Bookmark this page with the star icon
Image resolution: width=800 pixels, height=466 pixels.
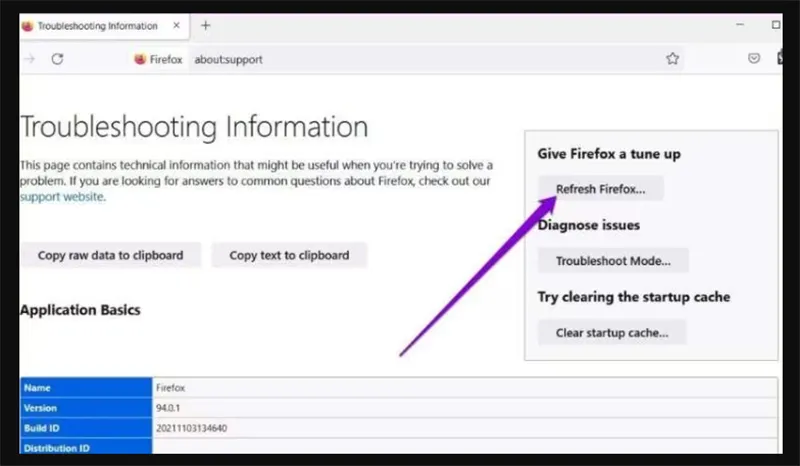[x=672, y=59]
